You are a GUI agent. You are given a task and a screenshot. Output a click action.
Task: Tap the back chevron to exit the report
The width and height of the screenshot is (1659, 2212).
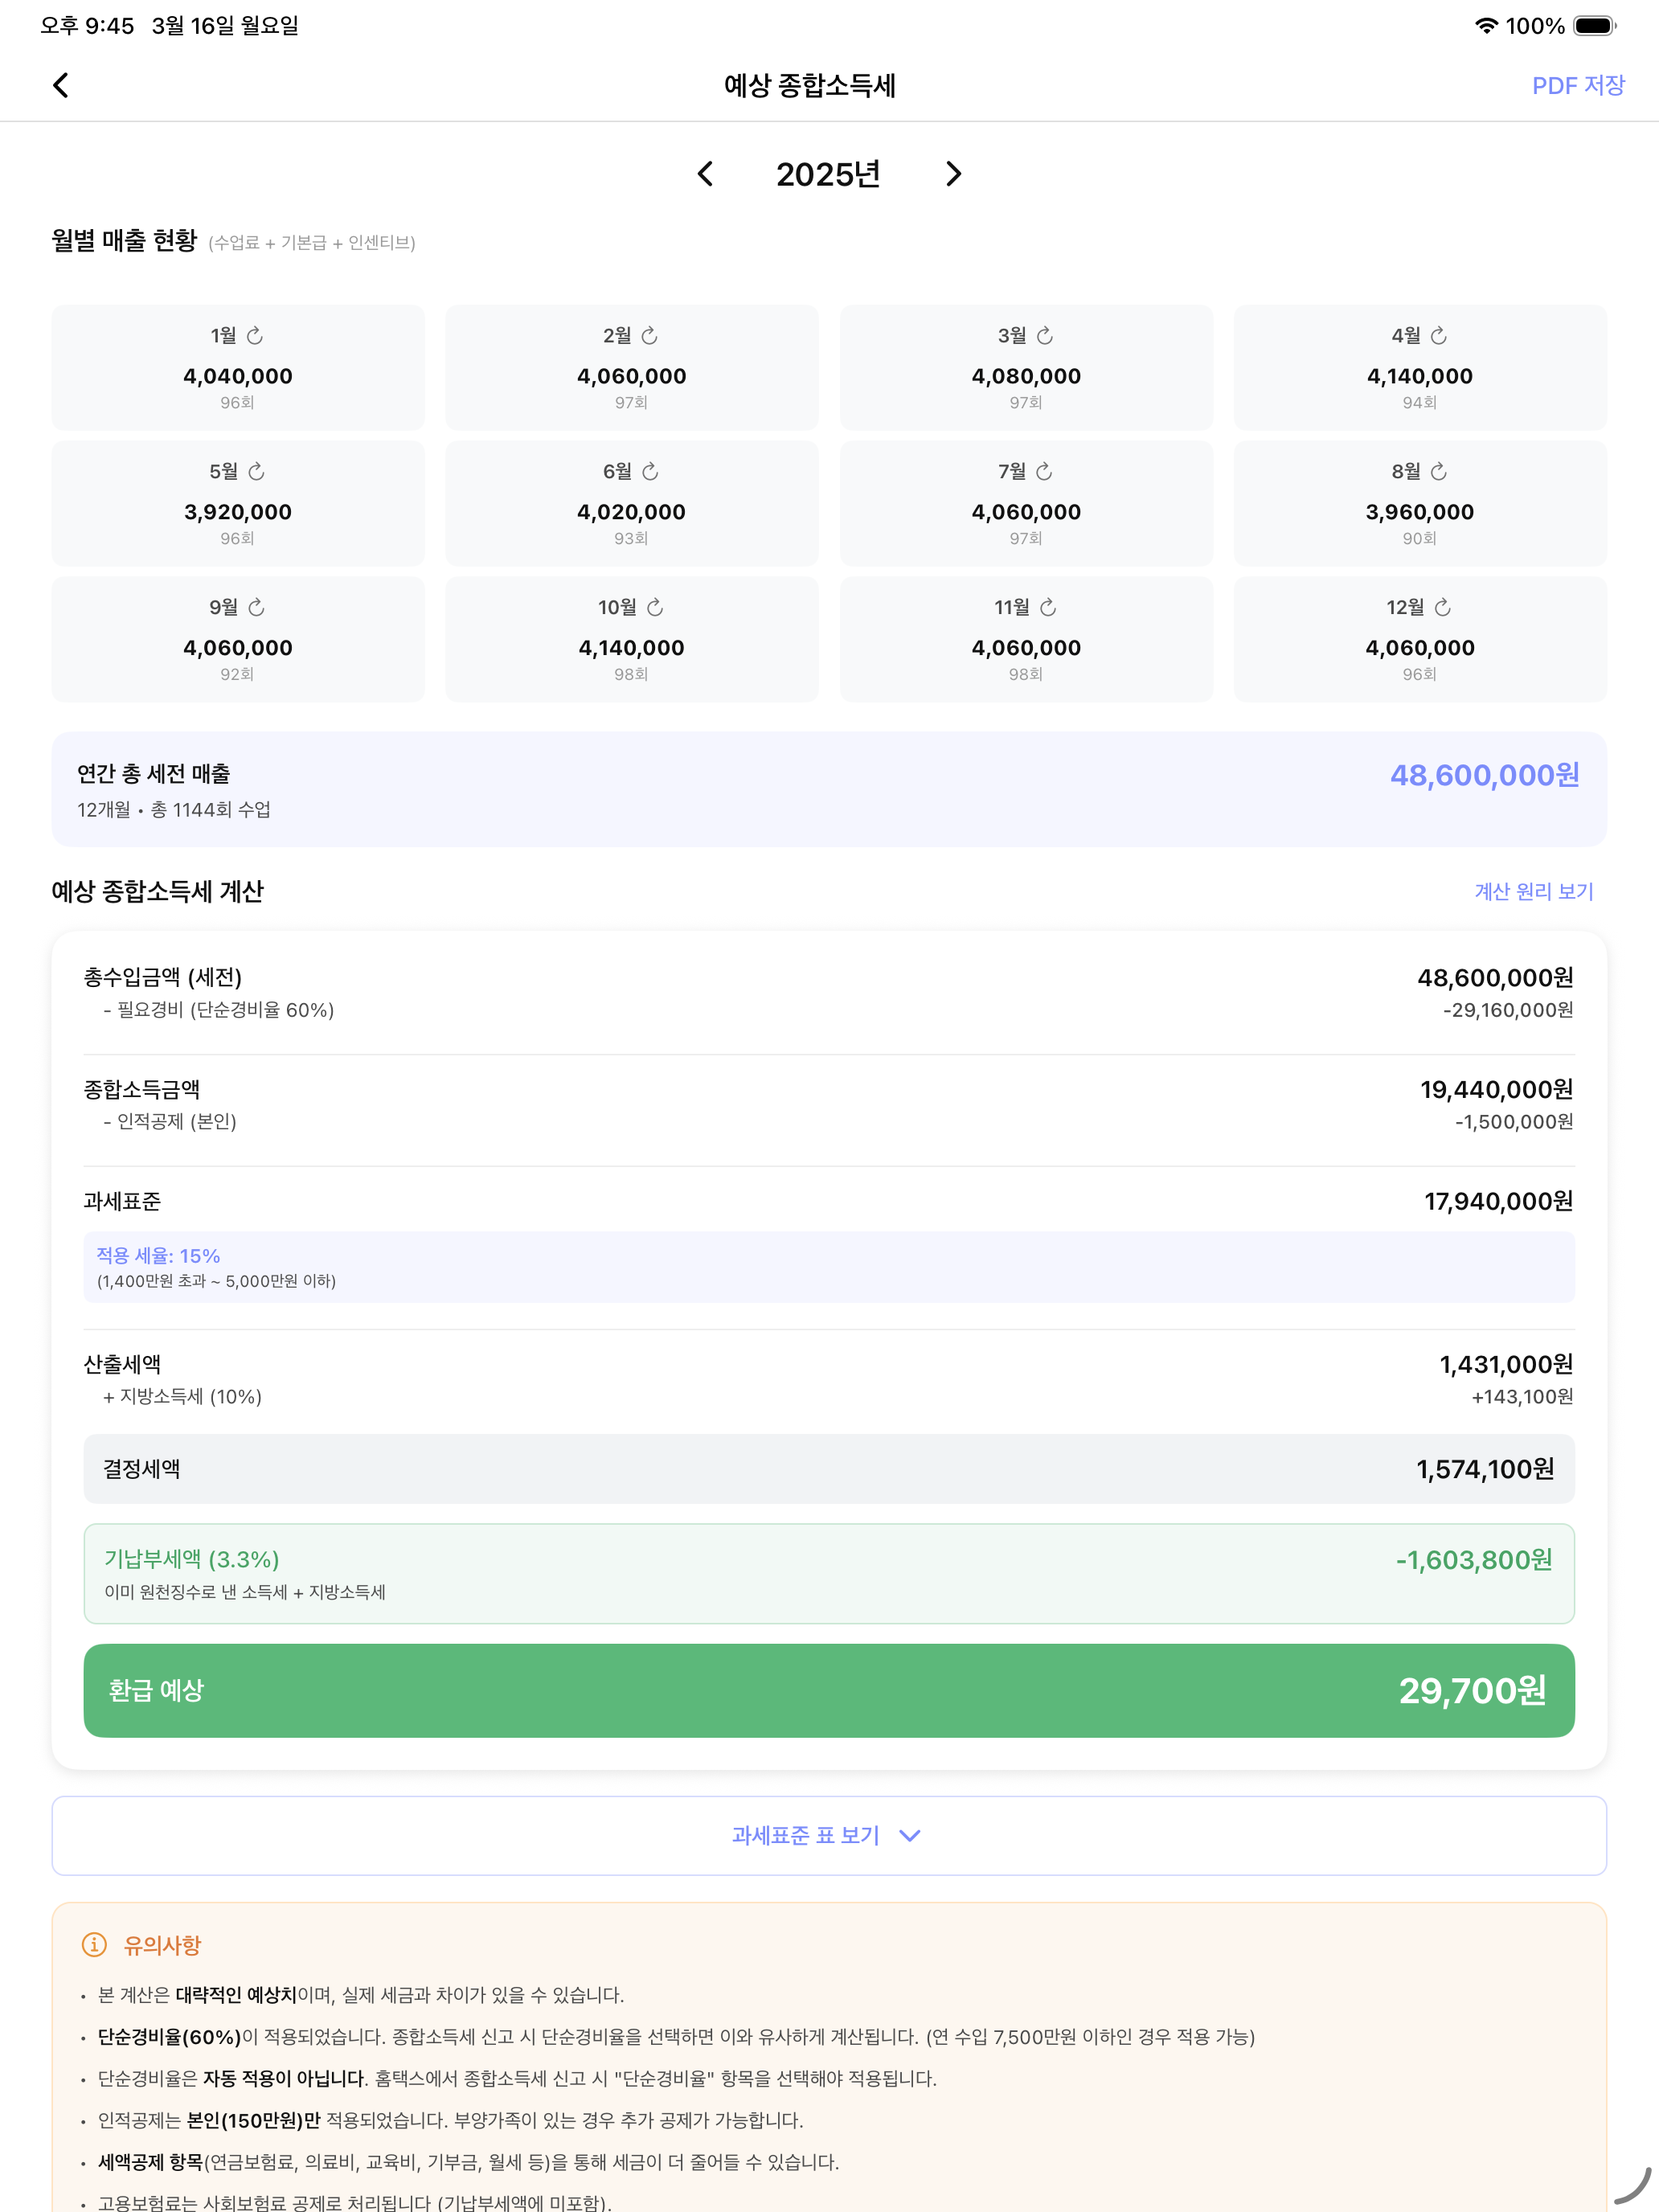pos(61,85)
